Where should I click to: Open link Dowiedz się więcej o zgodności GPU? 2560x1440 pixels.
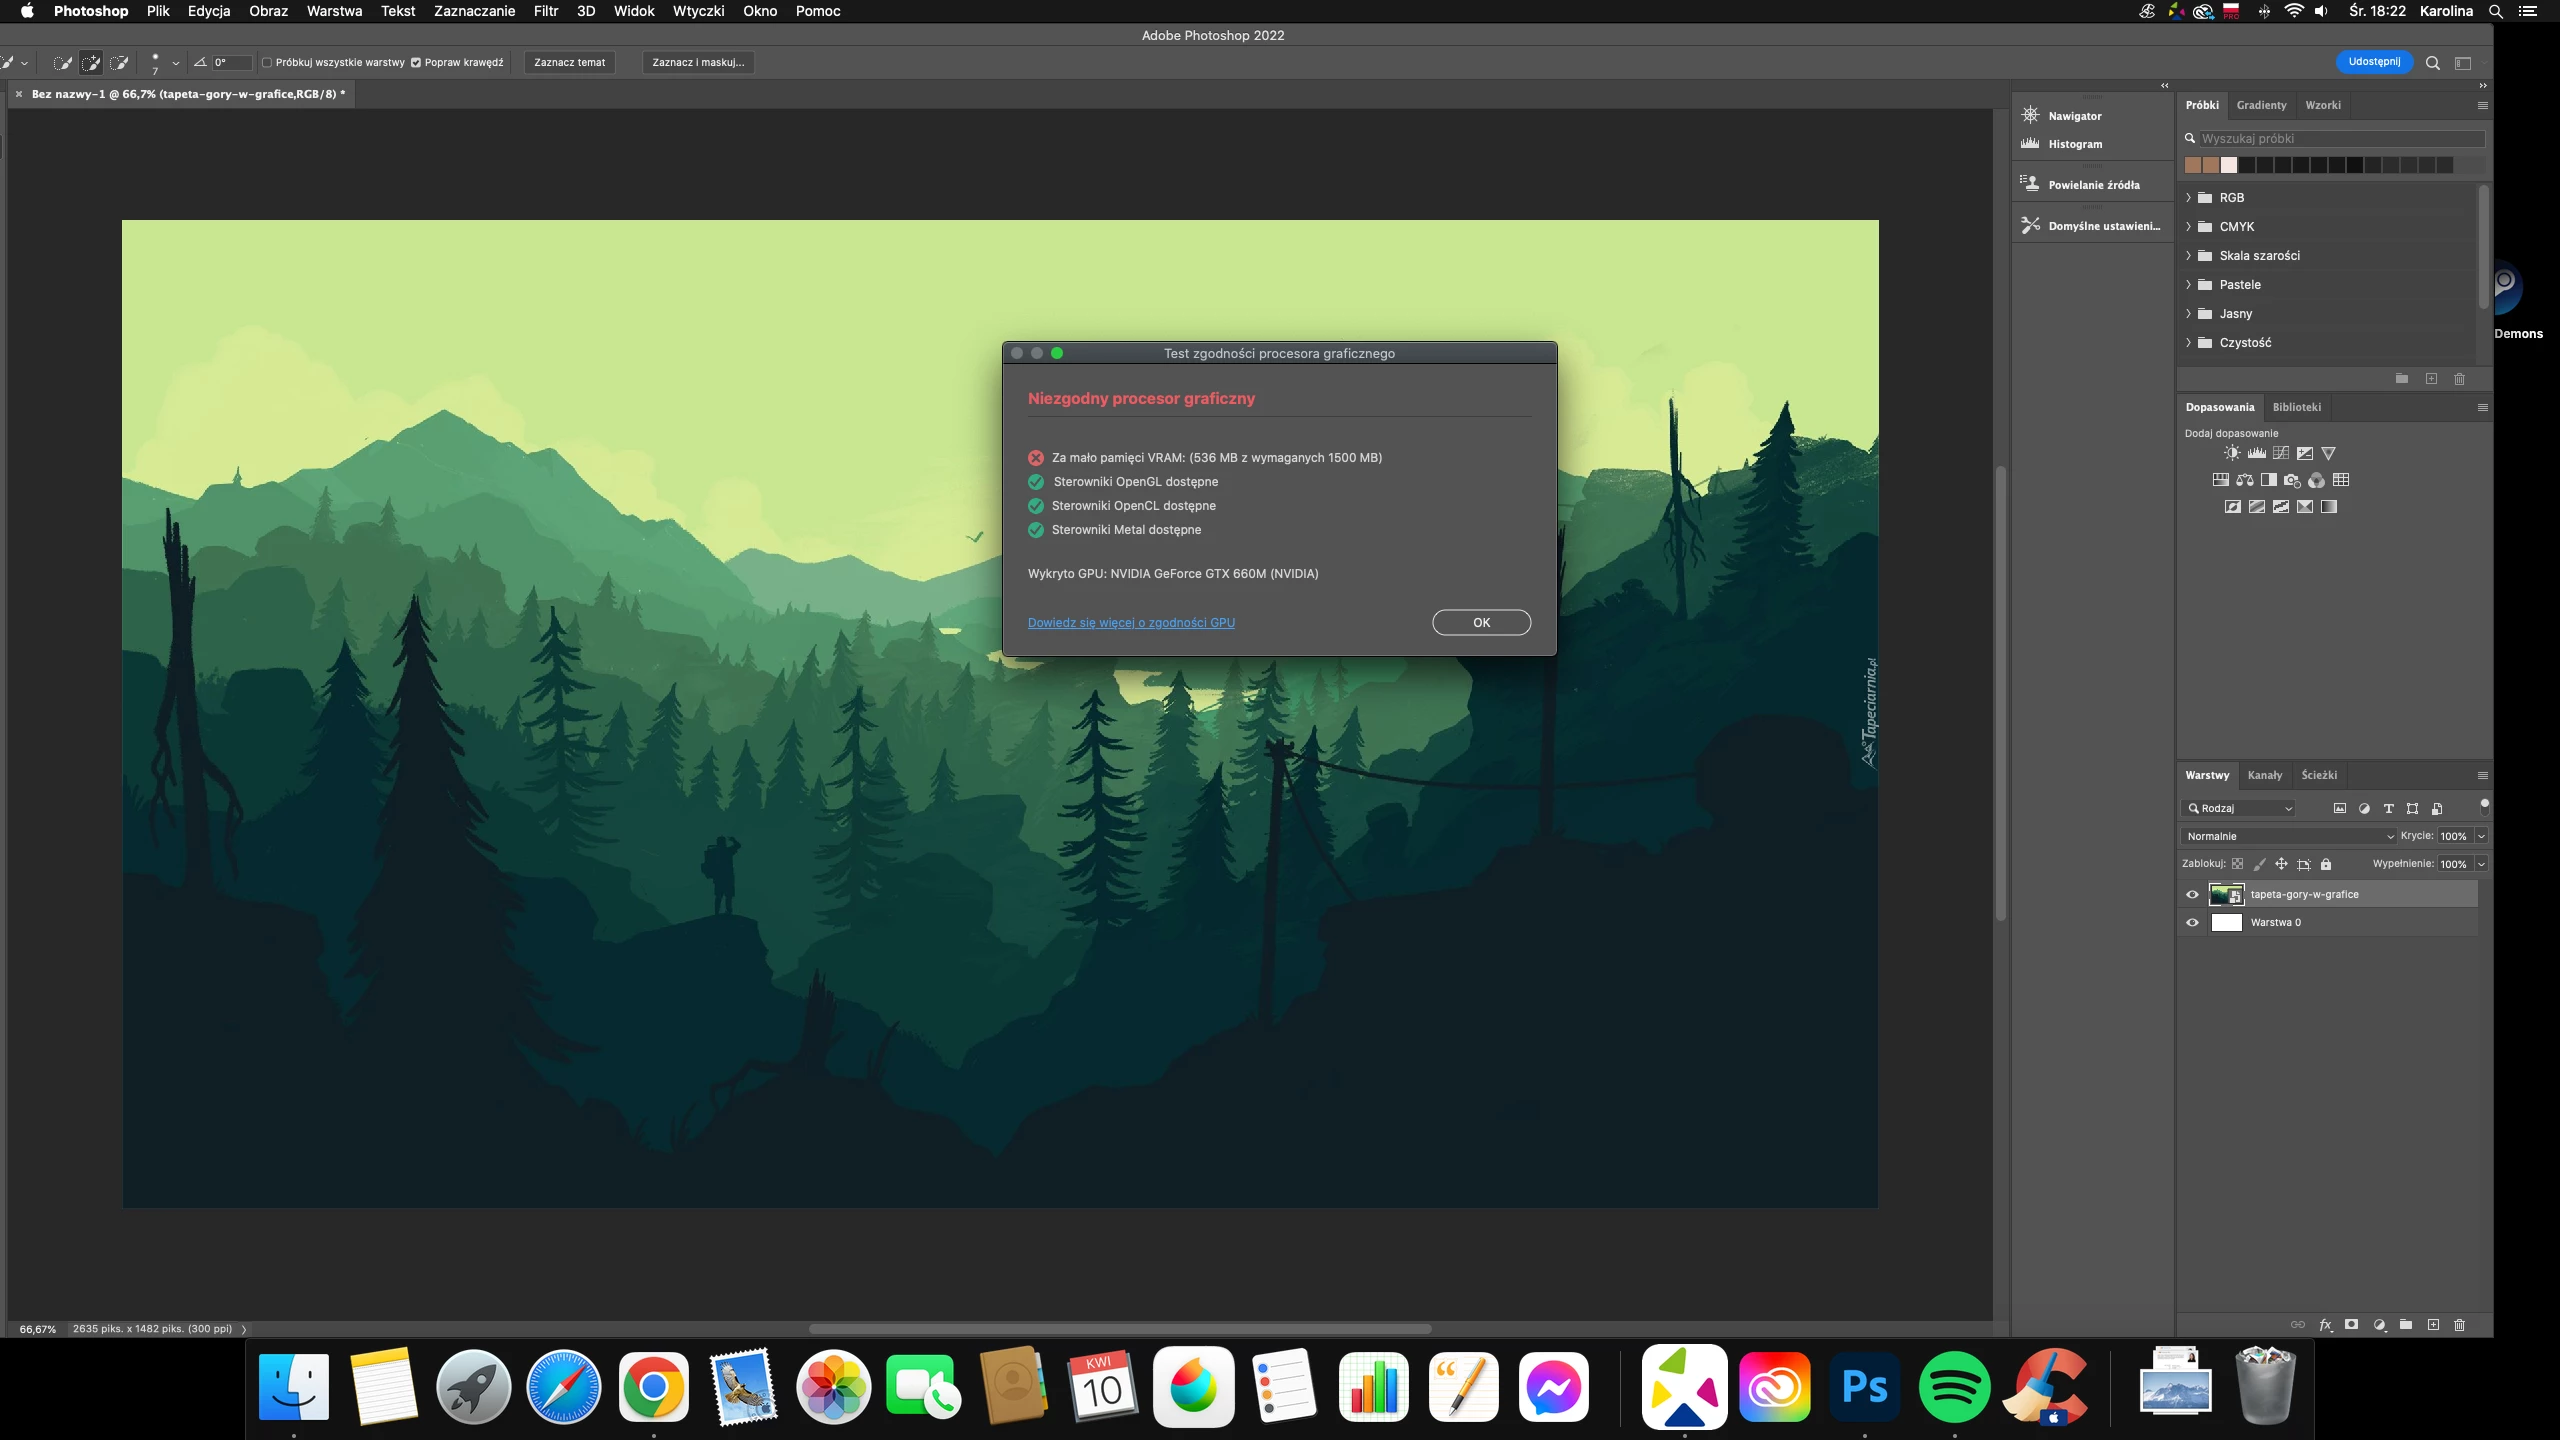point(1131,622)
